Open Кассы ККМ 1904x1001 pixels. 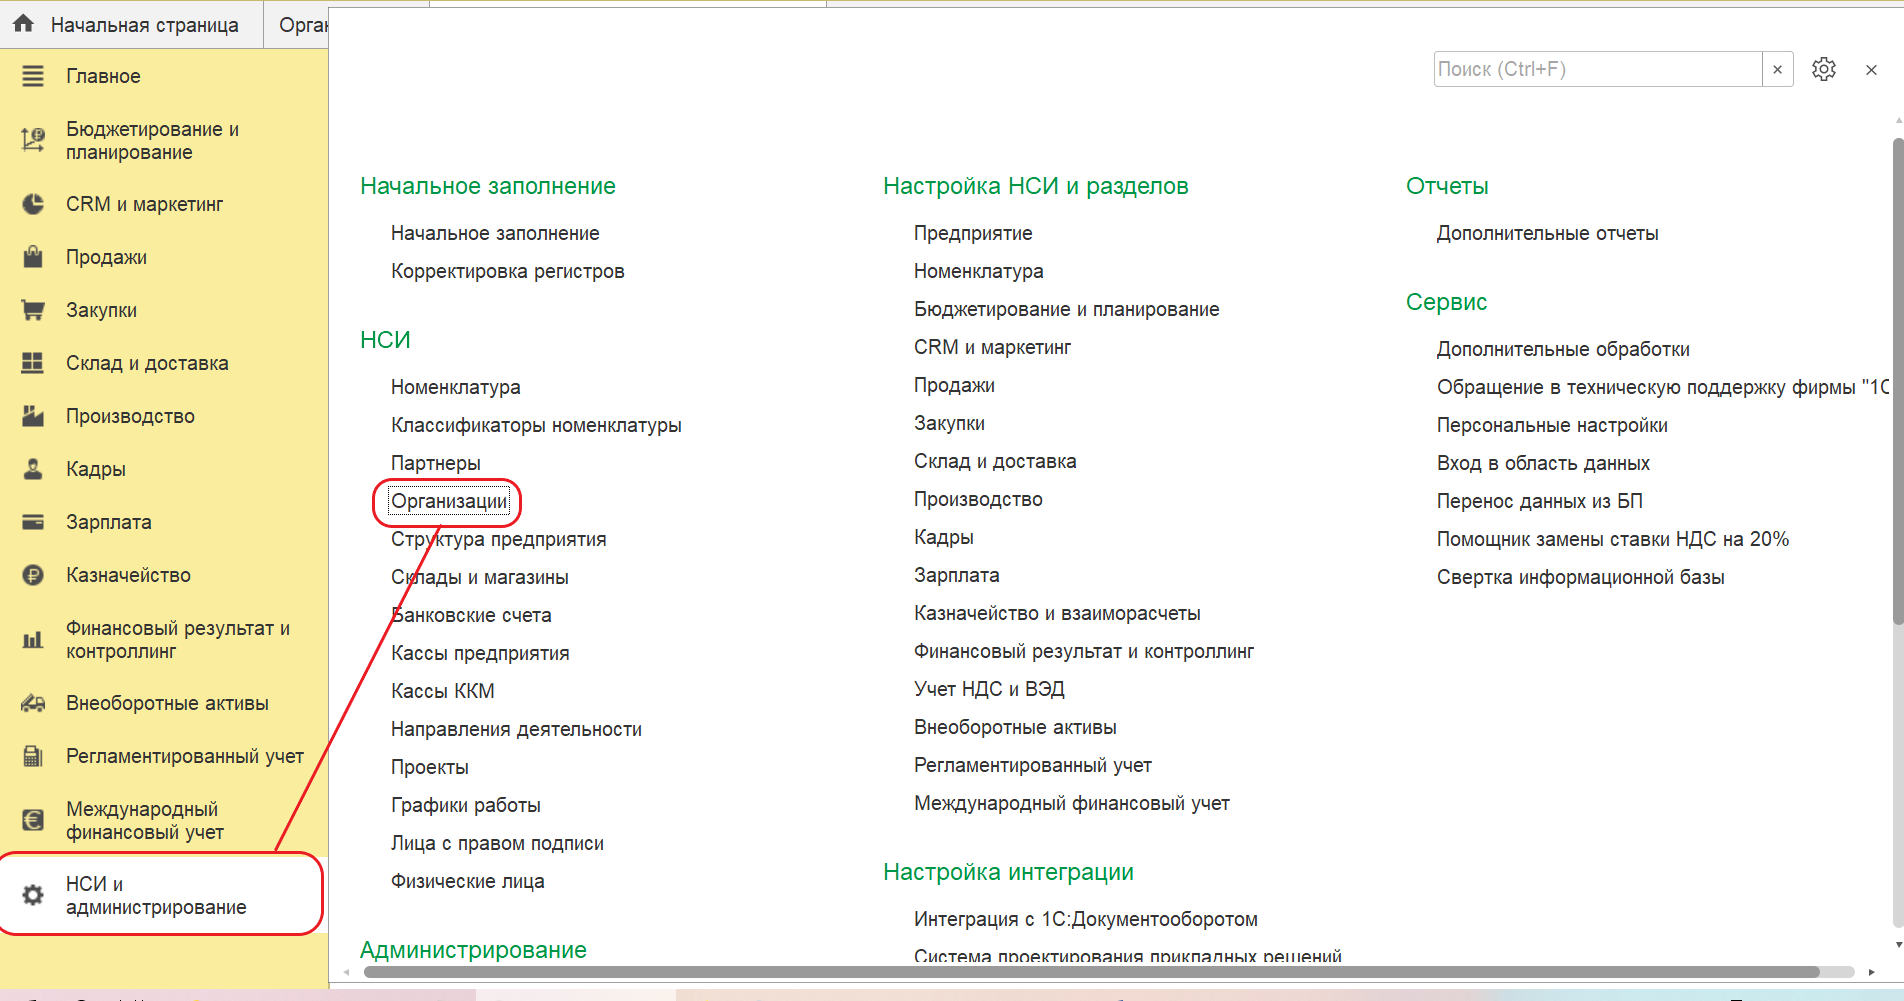click(442, 691)
